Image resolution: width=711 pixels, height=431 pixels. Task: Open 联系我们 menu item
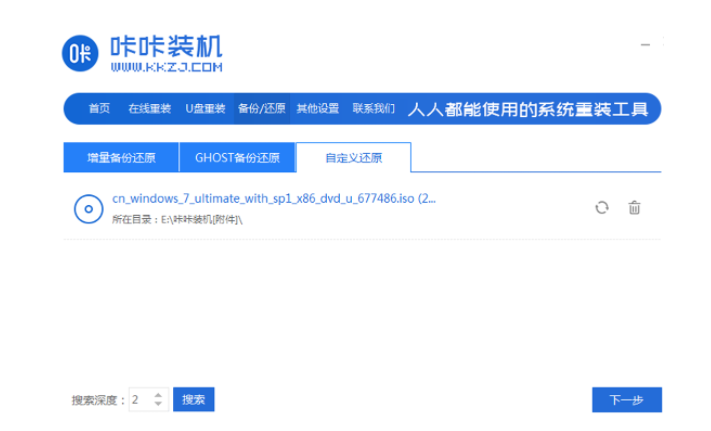pos(374,109)
